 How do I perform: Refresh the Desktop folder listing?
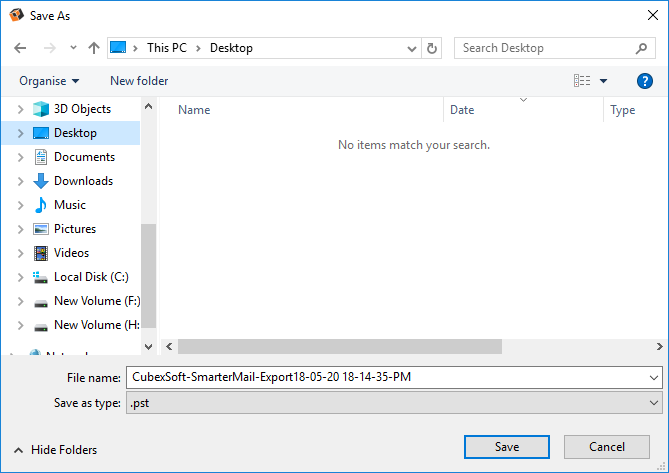(x=432, y=48)
